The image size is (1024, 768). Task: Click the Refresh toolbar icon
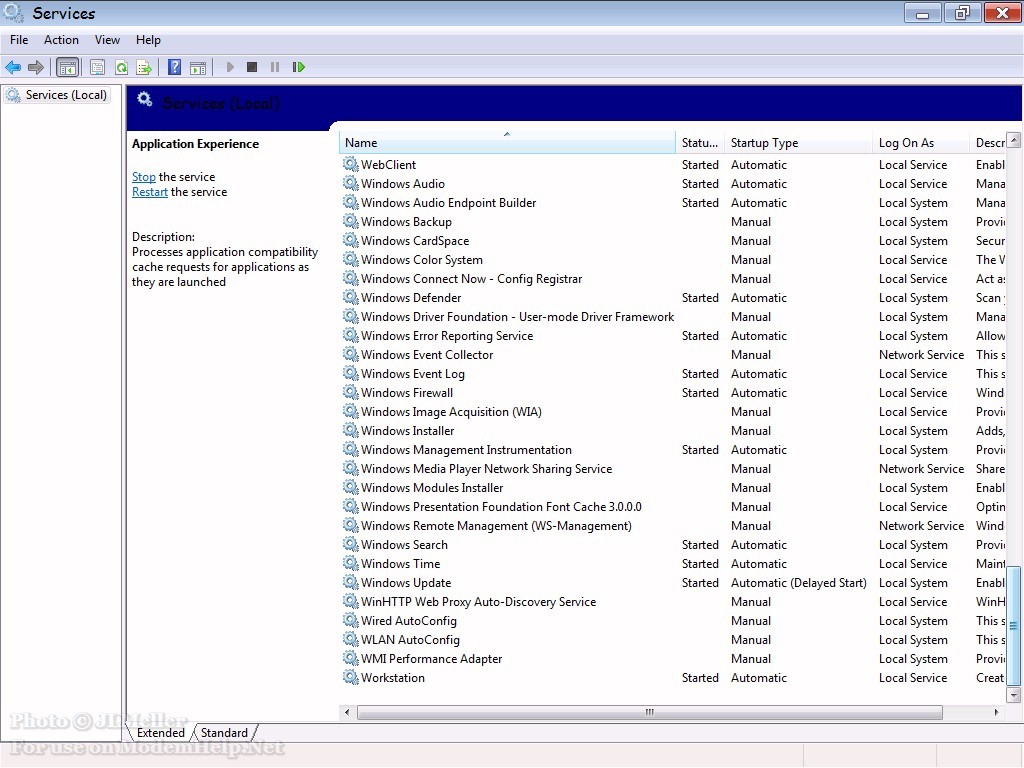[121, 67]
